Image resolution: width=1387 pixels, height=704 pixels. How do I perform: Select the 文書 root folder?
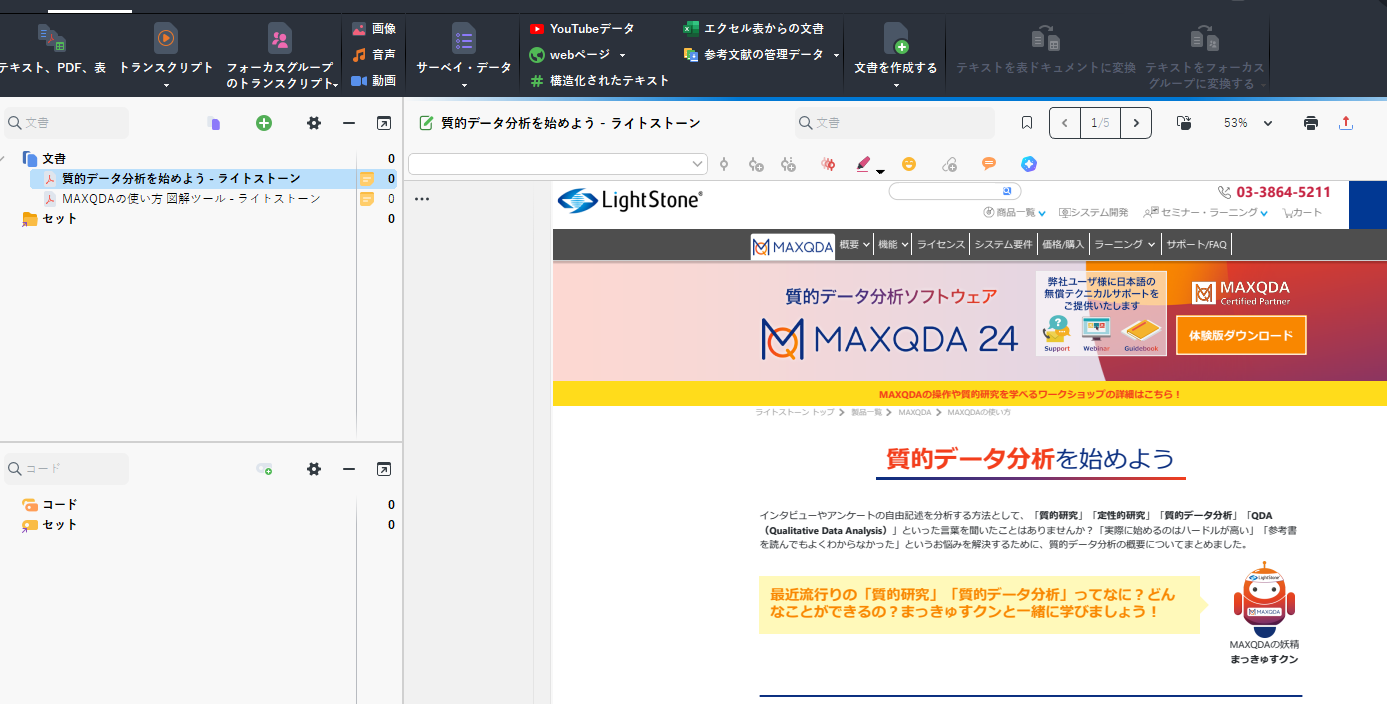click(x=55, y=159)
